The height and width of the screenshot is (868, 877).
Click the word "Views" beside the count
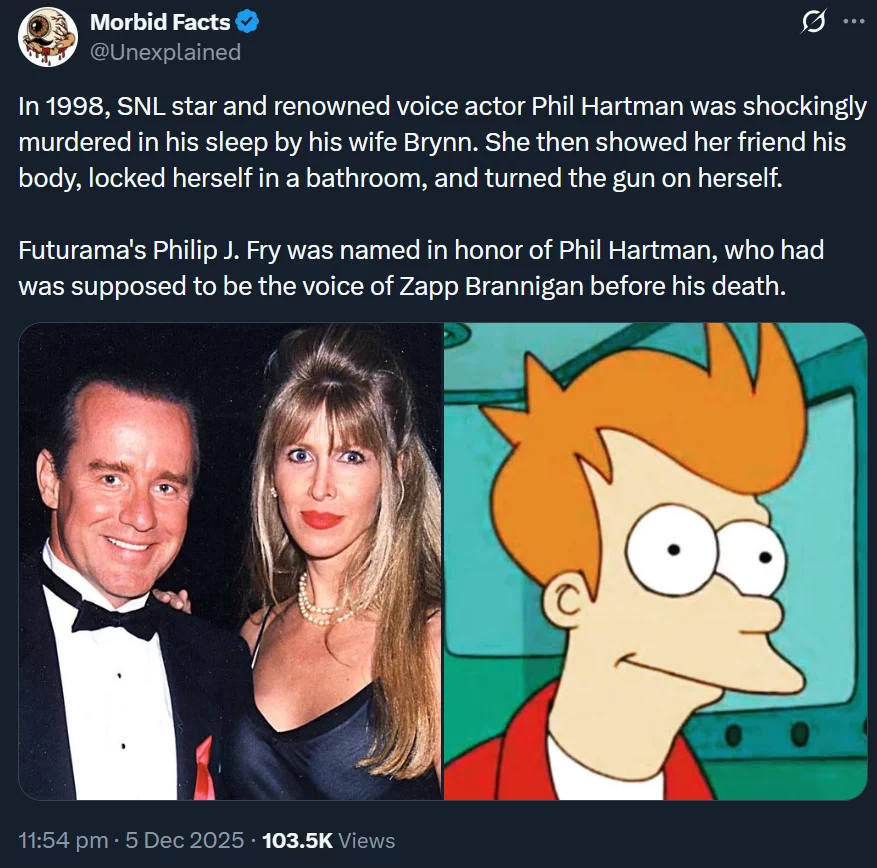(x=367, y=841)
